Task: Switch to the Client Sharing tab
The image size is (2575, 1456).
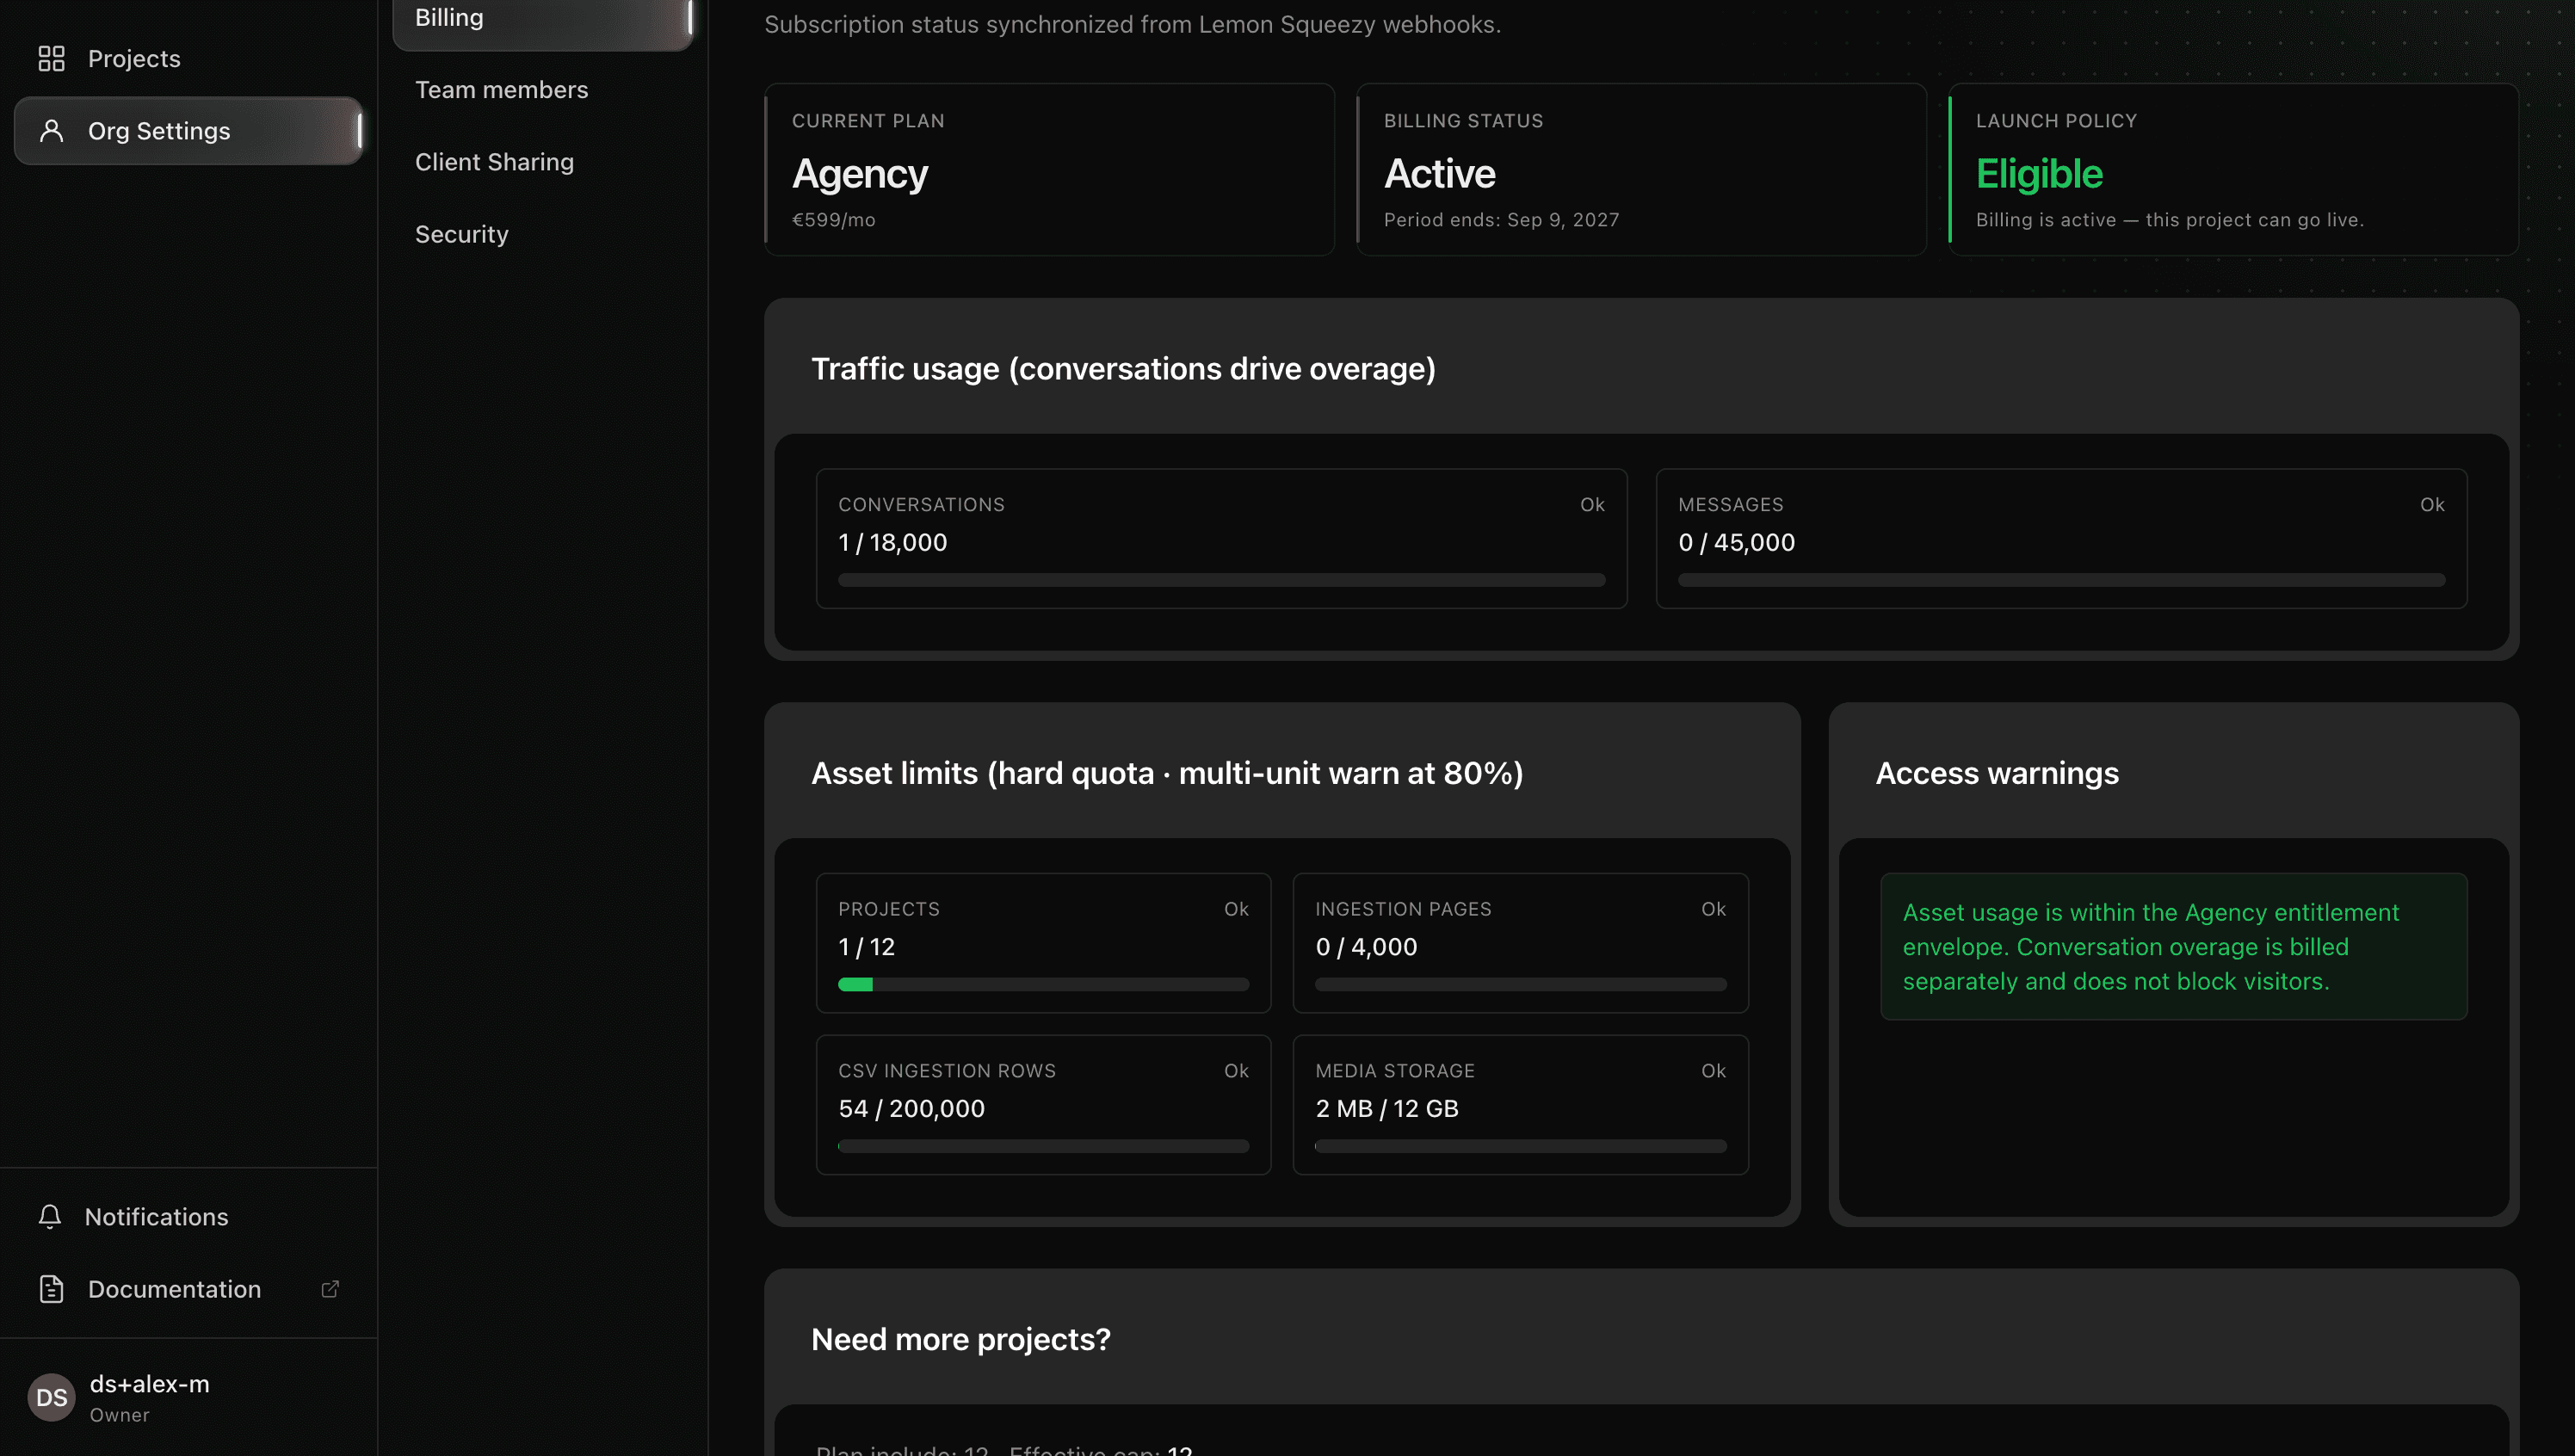Action: pos(543,162)
